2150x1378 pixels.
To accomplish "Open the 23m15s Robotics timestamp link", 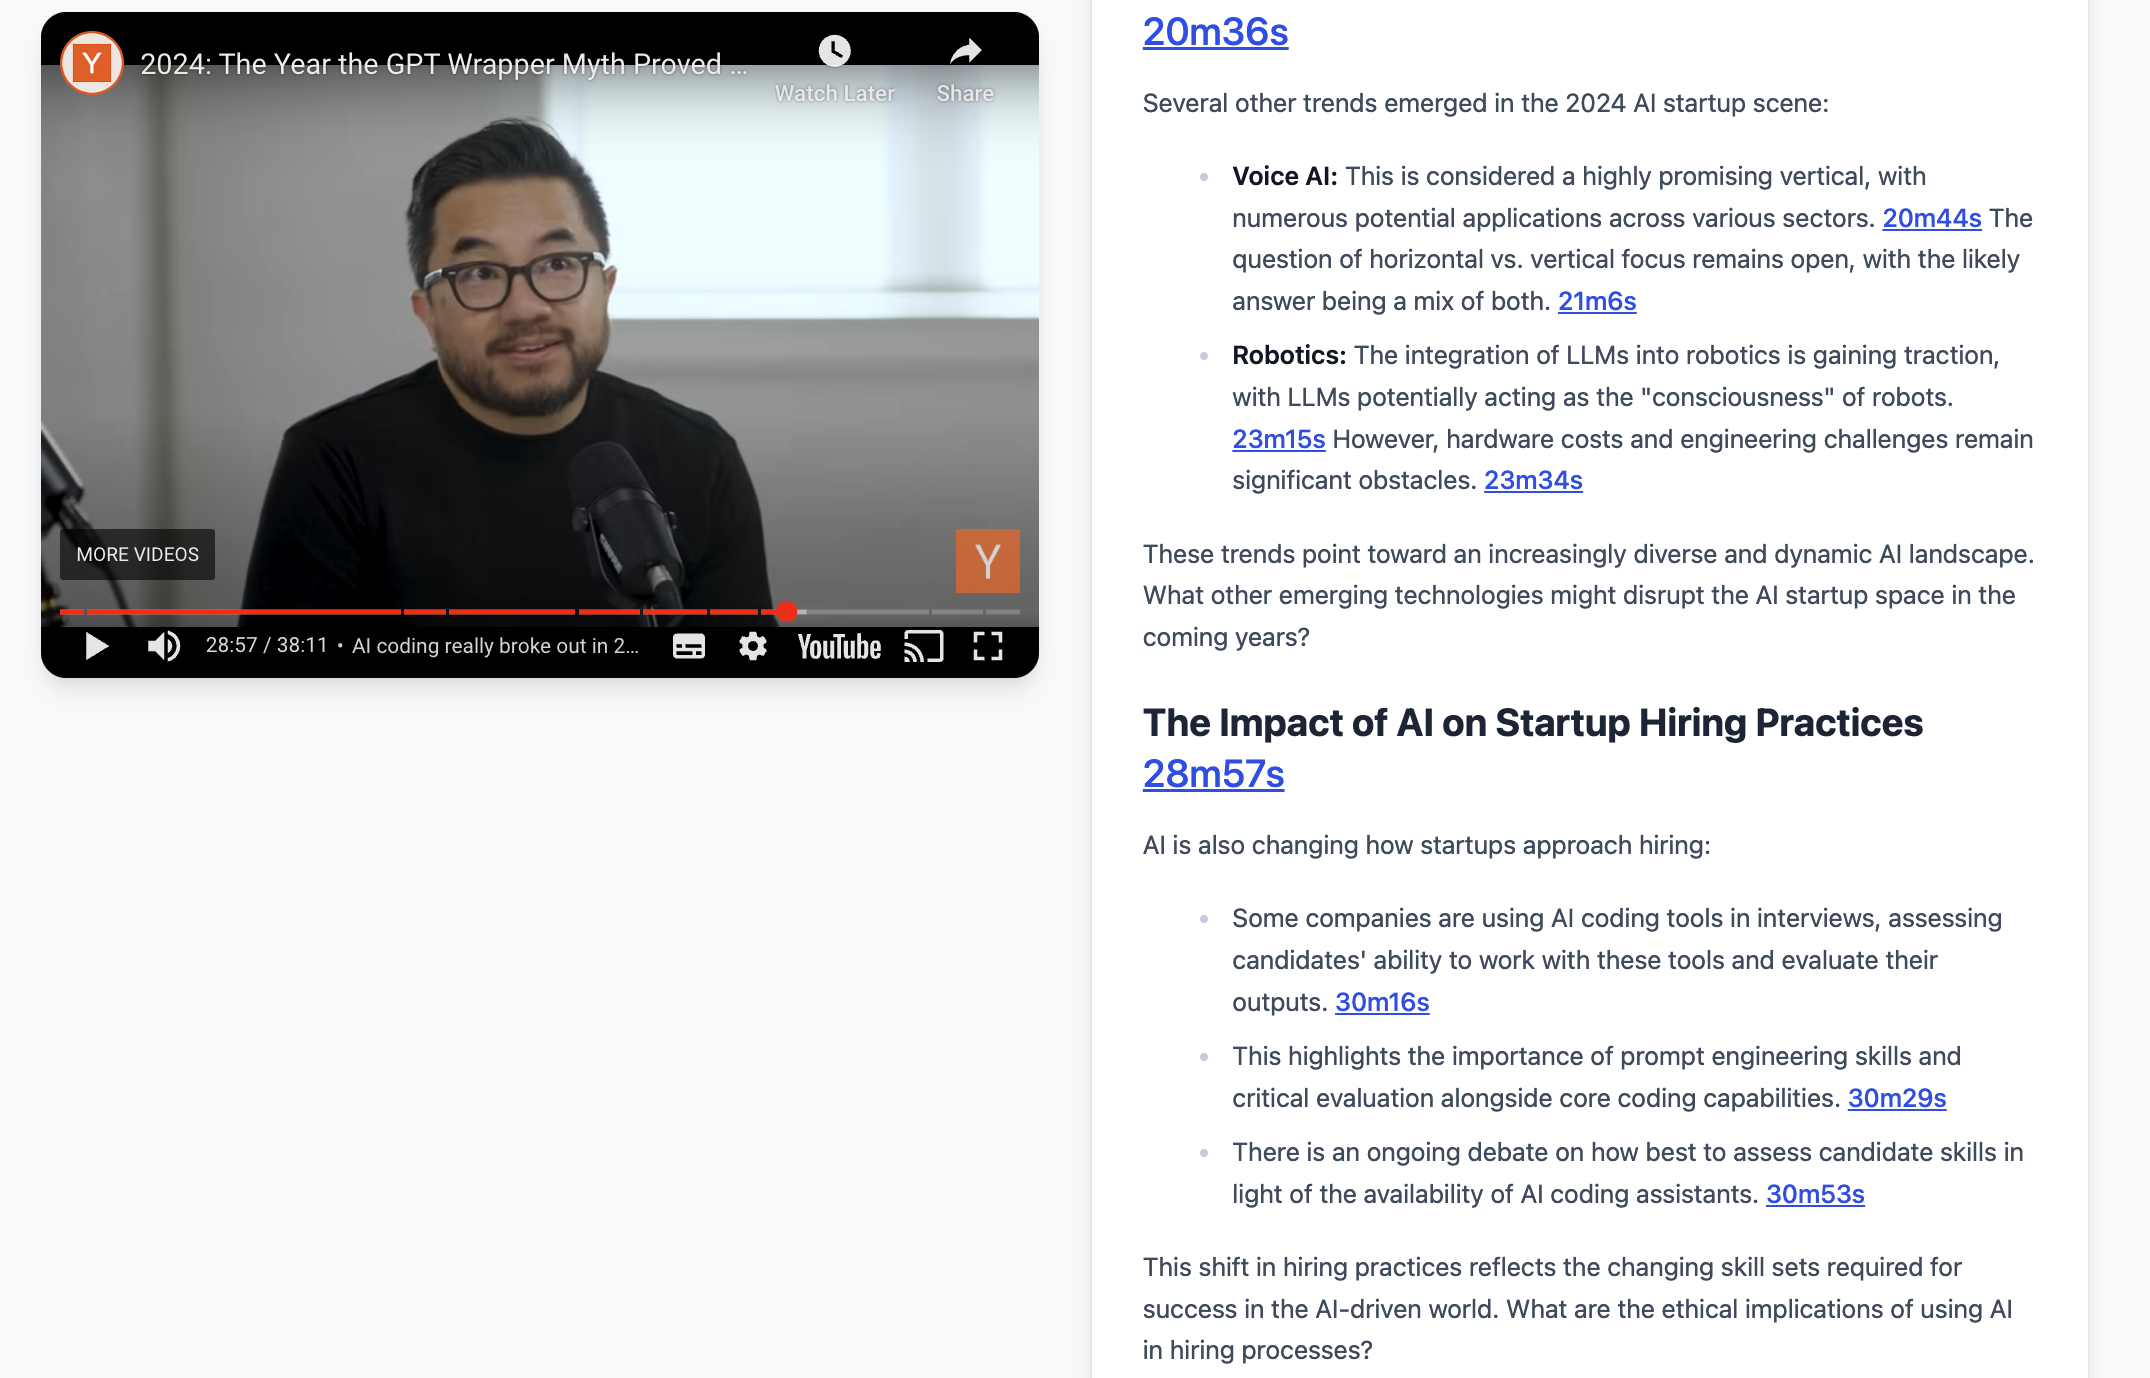I will [x=1278, y=439].
